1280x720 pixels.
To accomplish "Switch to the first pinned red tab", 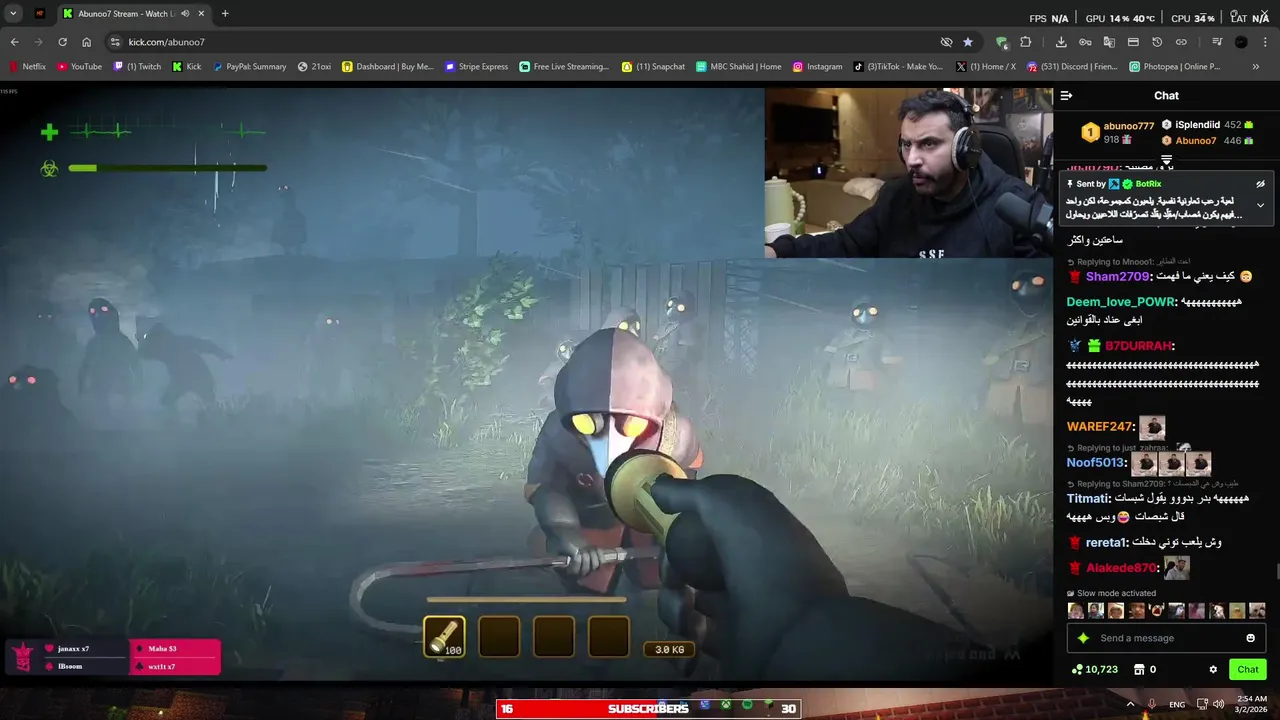I will point(39,14).
